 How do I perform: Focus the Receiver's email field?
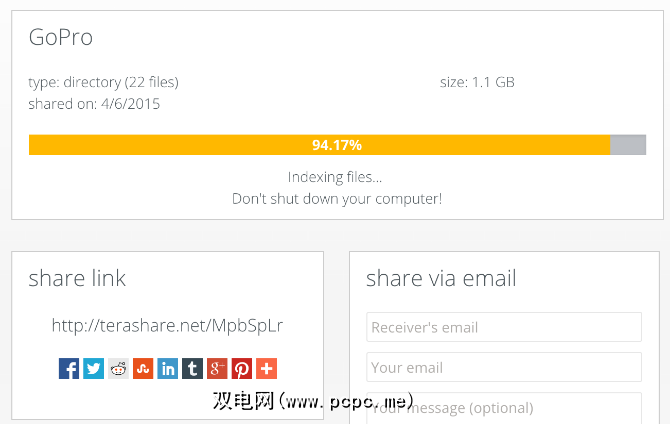click(x=503, y=327)
